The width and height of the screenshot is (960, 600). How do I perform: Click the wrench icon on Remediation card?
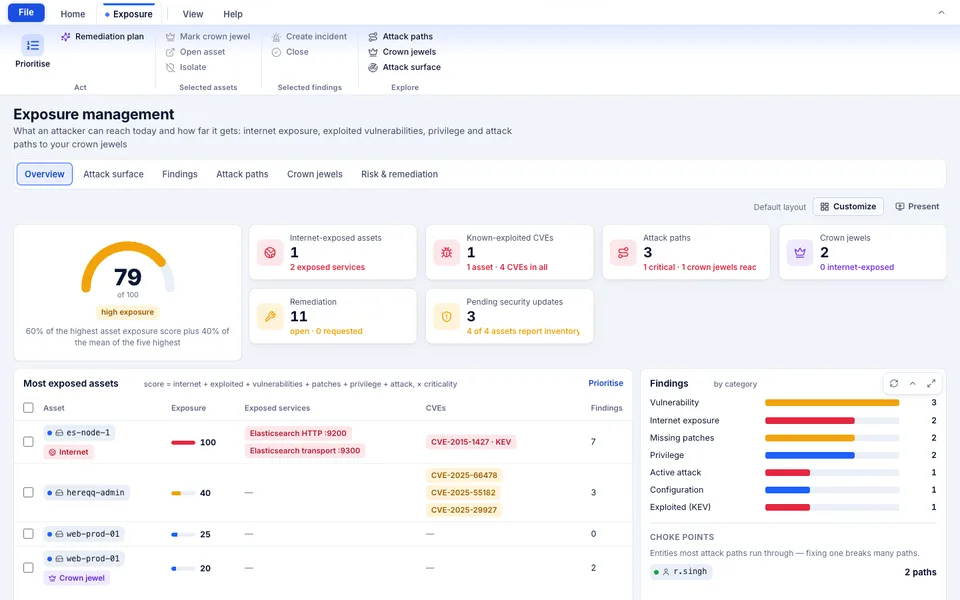270,317
